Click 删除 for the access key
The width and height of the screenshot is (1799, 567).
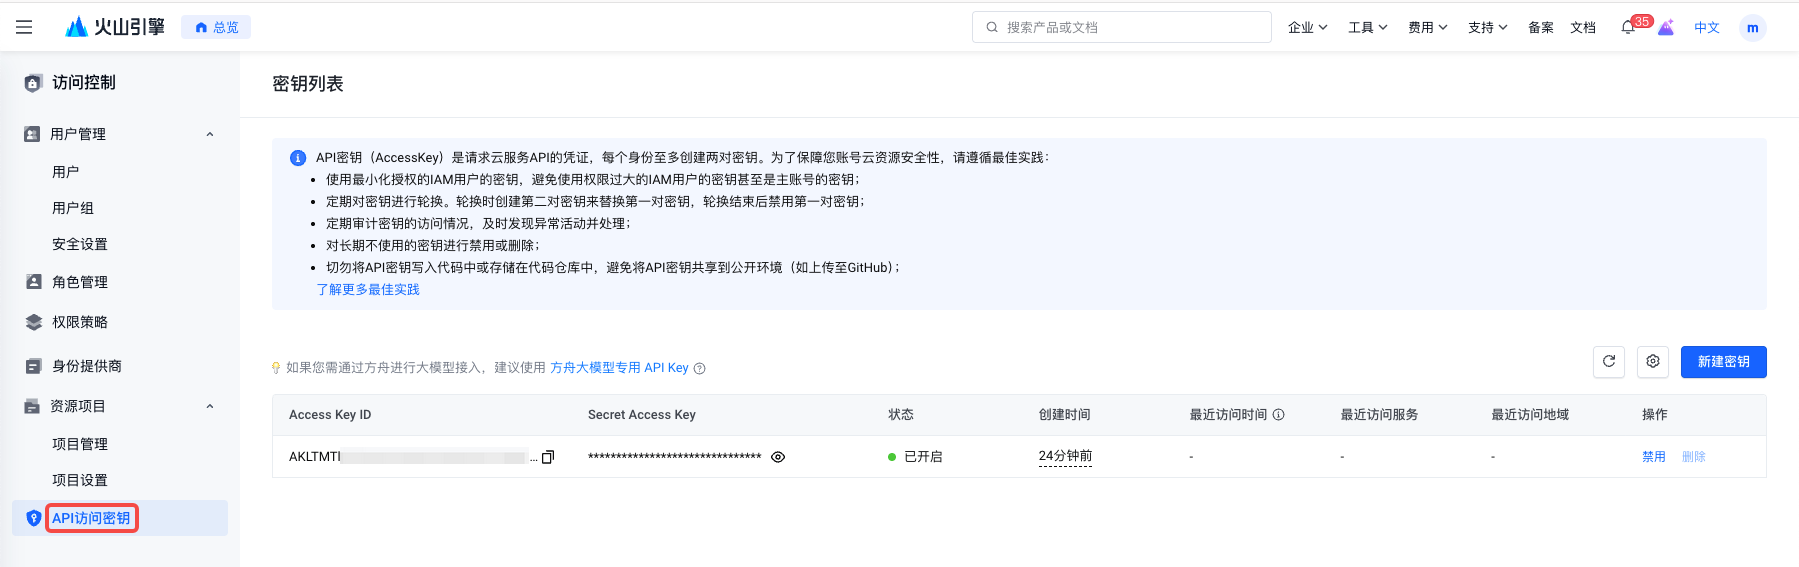pos(1694,457)
